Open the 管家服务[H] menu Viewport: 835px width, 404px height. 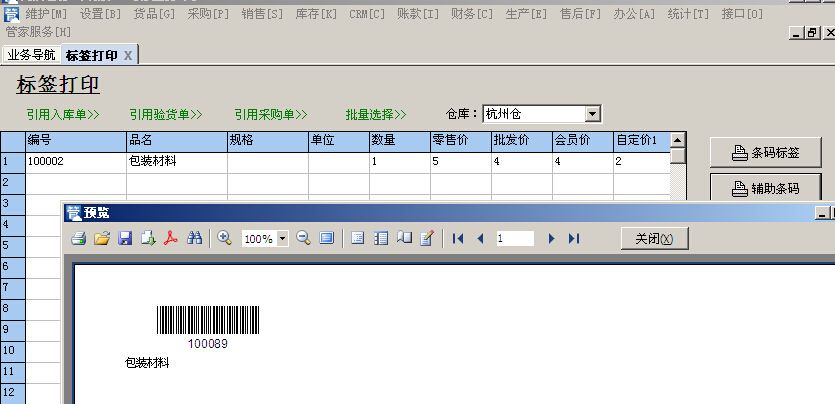[x=38, y=32]
